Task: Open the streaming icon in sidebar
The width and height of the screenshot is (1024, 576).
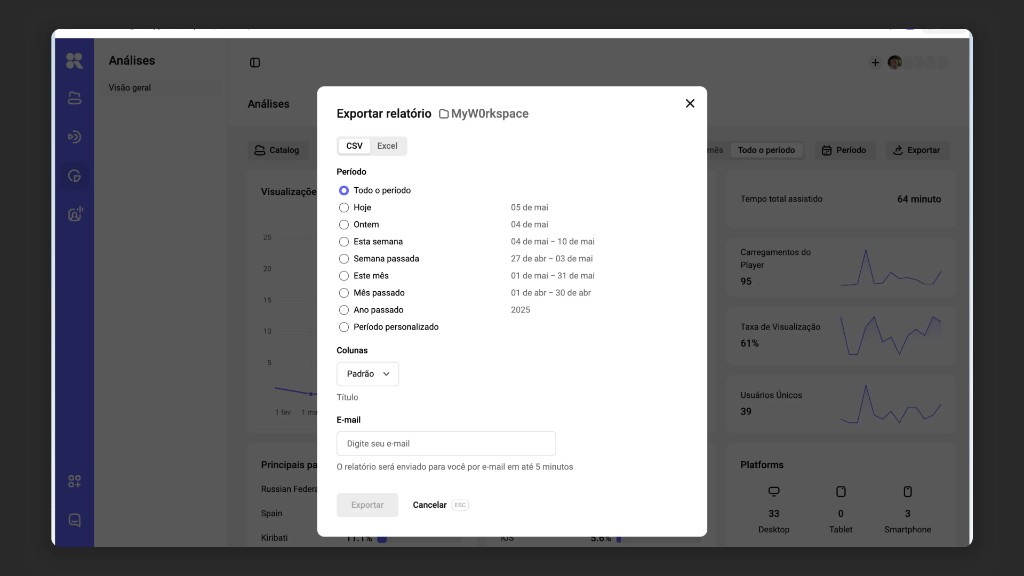Action: [74, 136]
